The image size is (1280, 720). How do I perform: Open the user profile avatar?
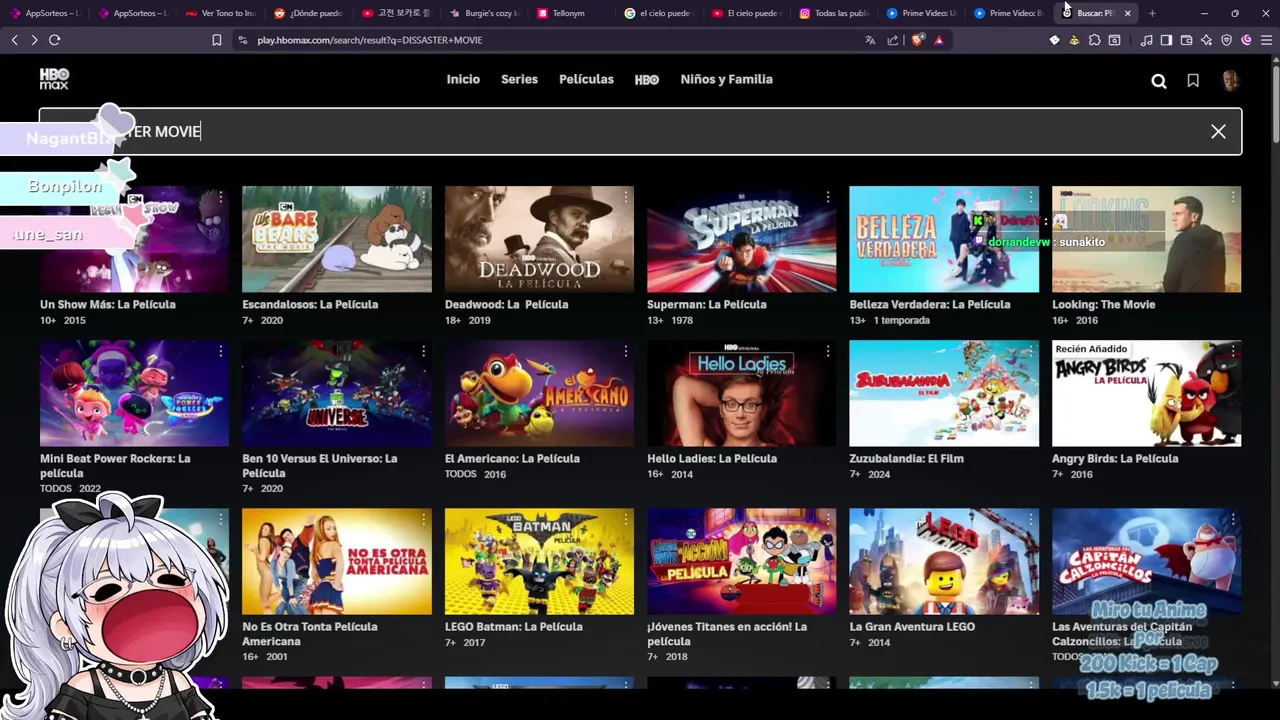(x=1230, y=80)
